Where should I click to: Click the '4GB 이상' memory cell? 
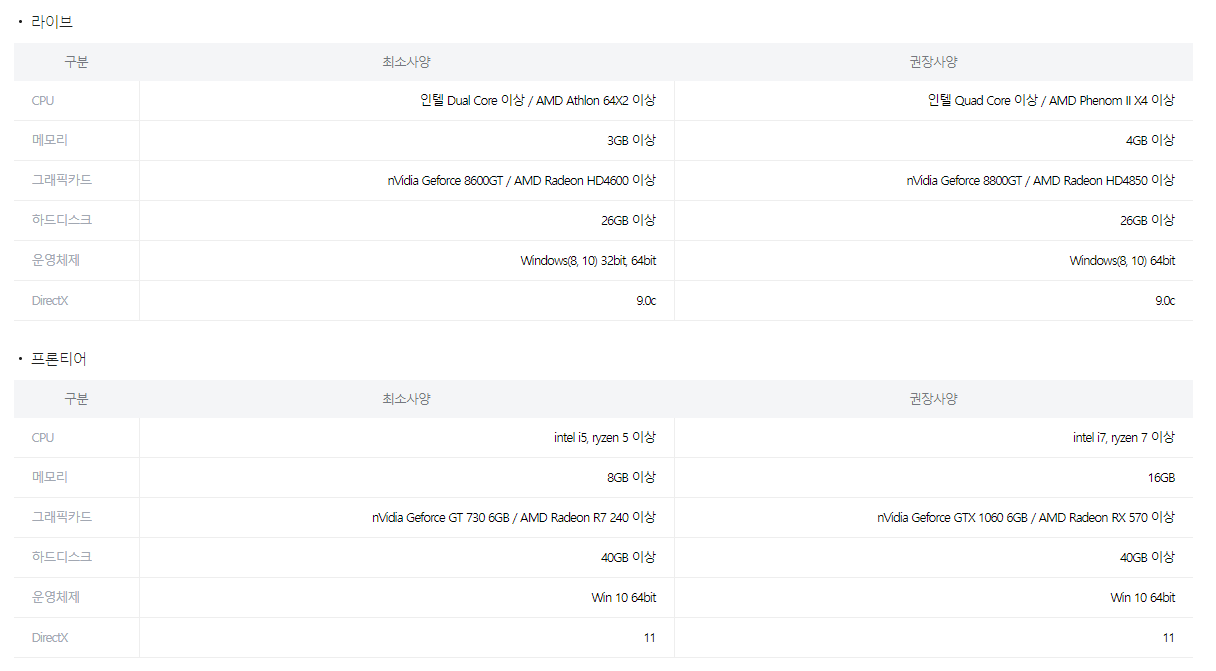[1150, 141]
